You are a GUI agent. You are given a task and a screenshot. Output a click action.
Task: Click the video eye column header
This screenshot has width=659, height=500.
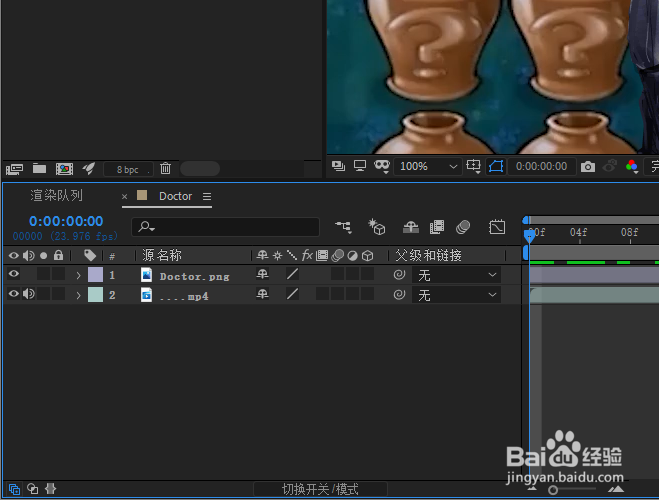tap(13, 255)
